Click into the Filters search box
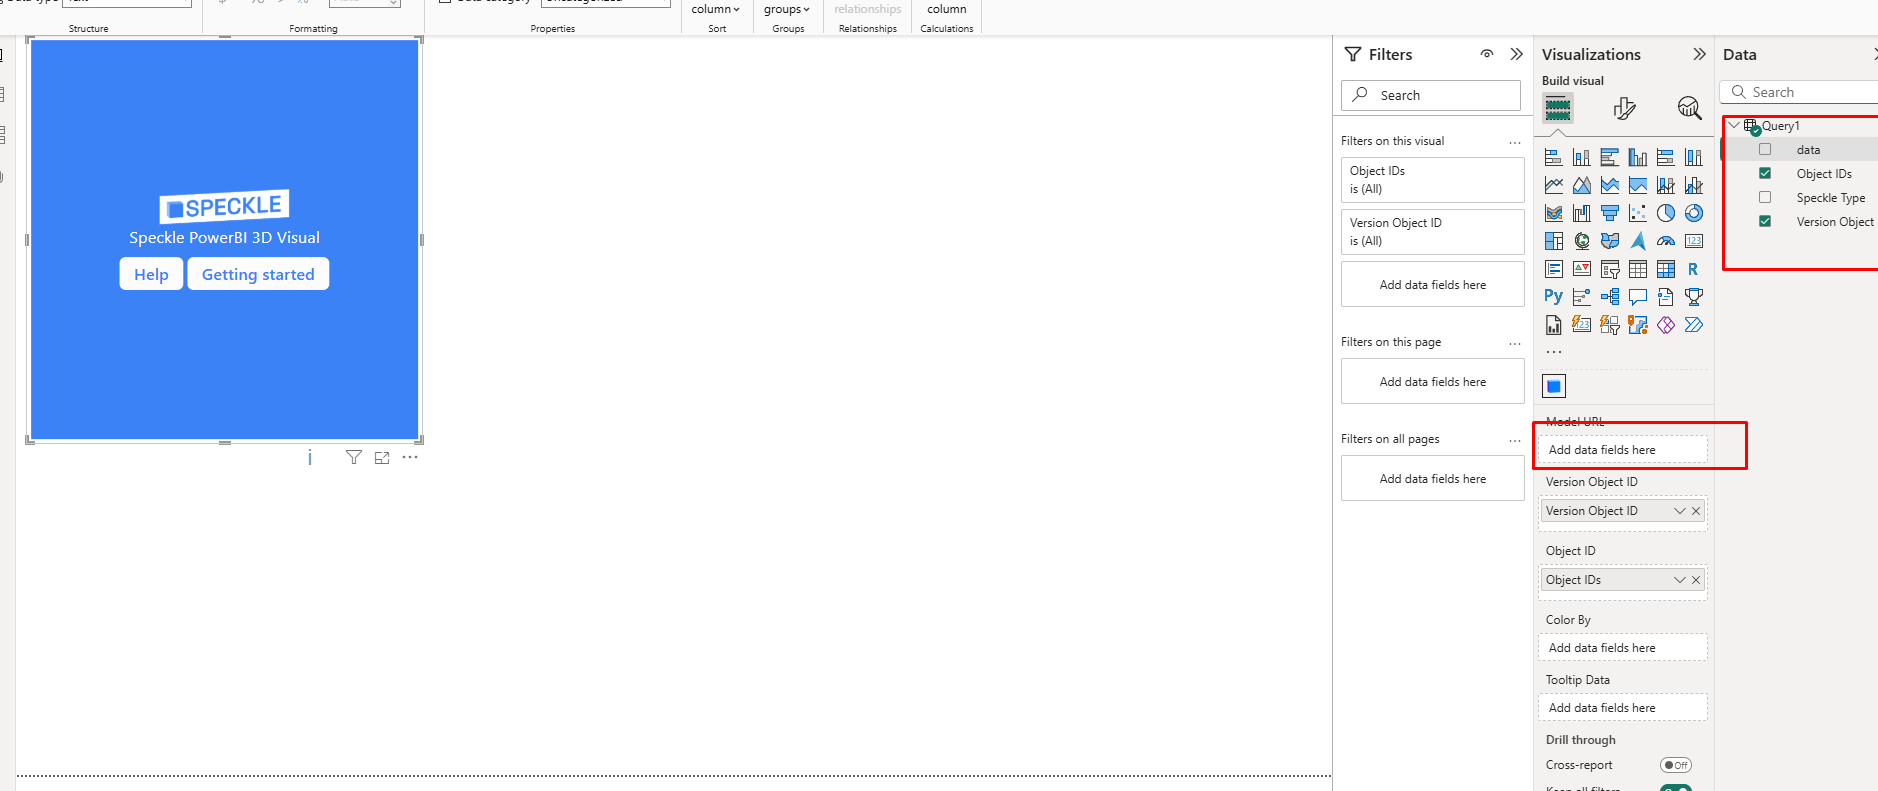 (x=1431, y=95)
